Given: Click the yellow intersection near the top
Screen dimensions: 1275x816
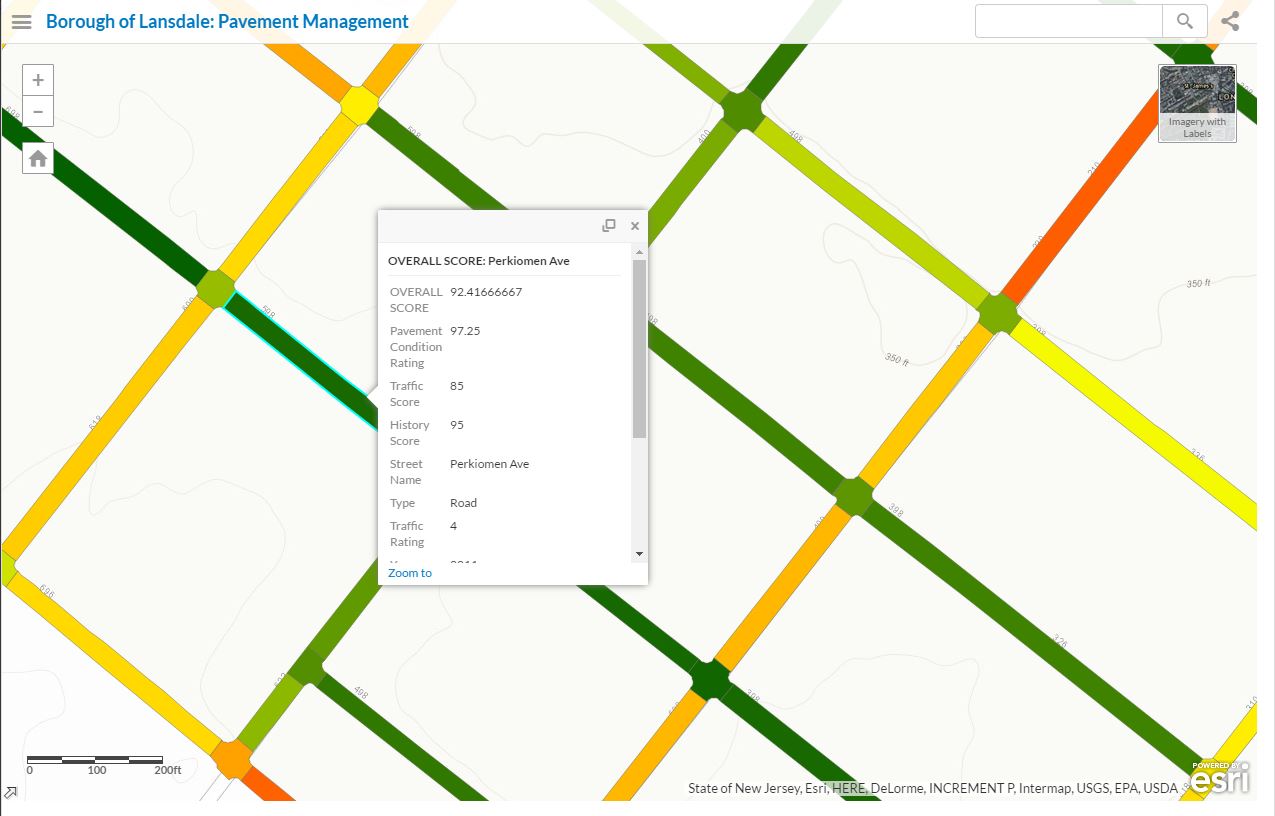Looking at the screenshot, I should [x=357, y=105].
